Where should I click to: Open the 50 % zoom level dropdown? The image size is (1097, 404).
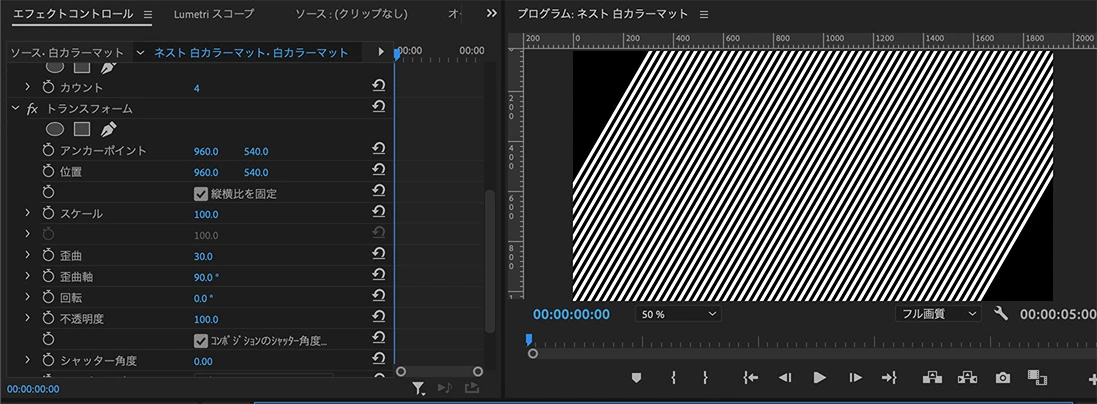[x=678, y=314]
